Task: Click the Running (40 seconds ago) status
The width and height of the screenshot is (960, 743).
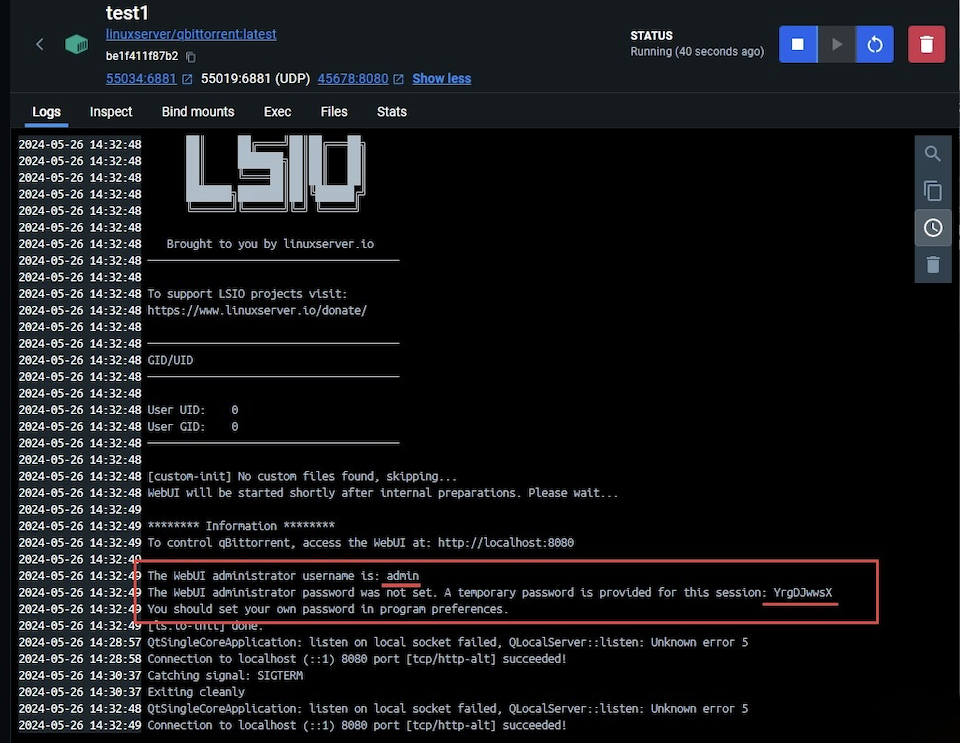Action: pos(697,51)
